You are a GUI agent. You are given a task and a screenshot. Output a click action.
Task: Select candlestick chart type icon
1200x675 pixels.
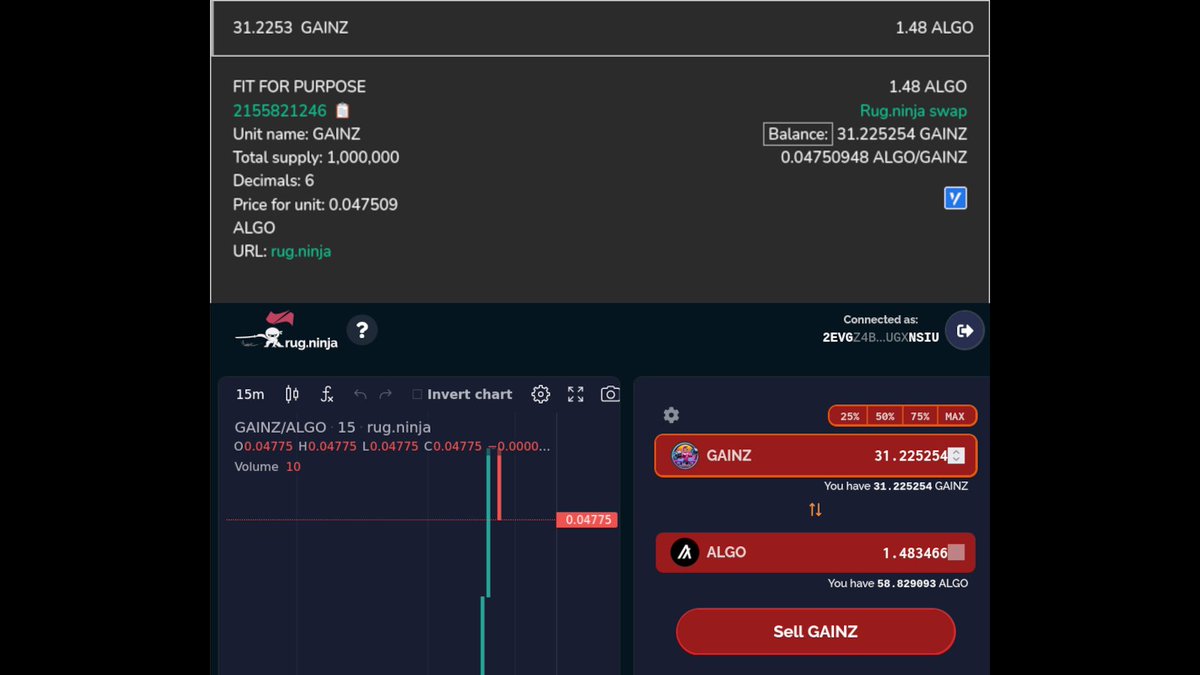(x=292, y=394)
